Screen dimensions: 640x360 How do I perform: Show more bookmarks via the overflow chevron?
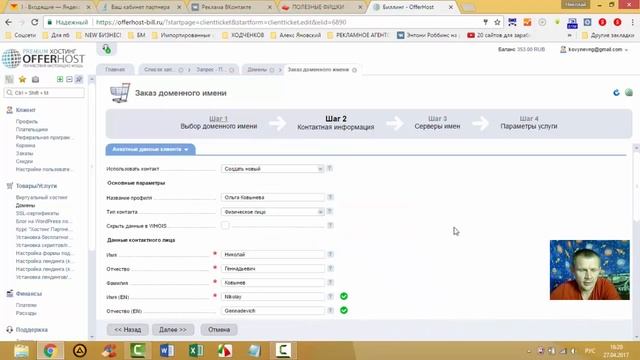[570, 36]
